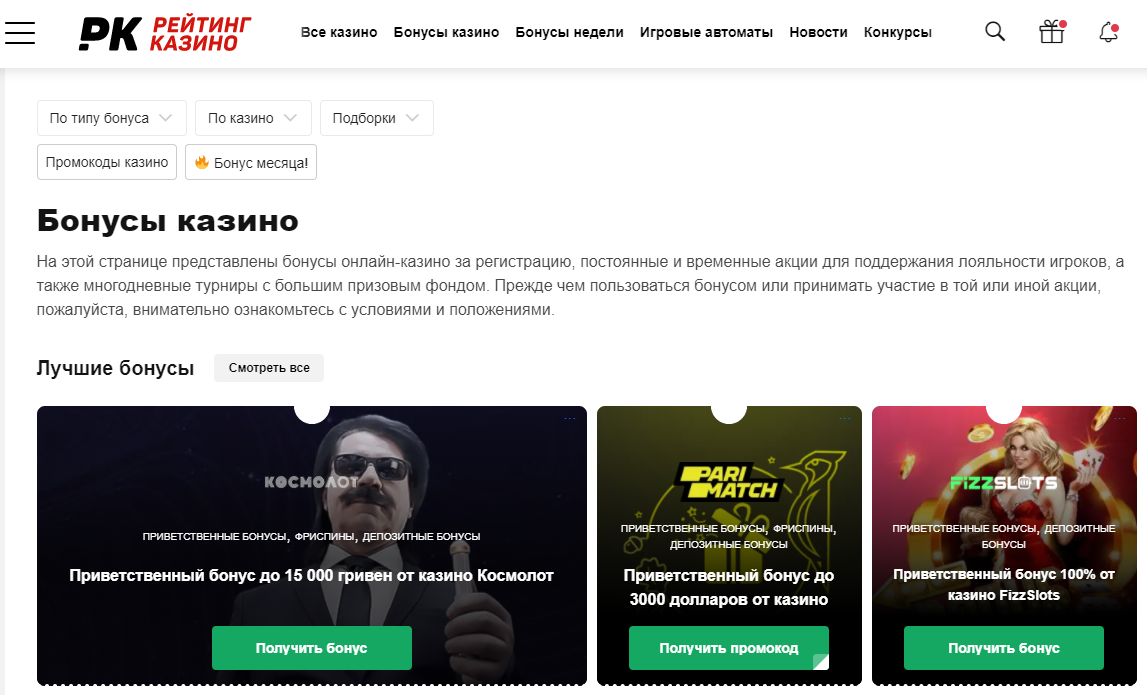Expand the По казино dropdown
The height and width of the screenshot is (695, 1147).
253,118
